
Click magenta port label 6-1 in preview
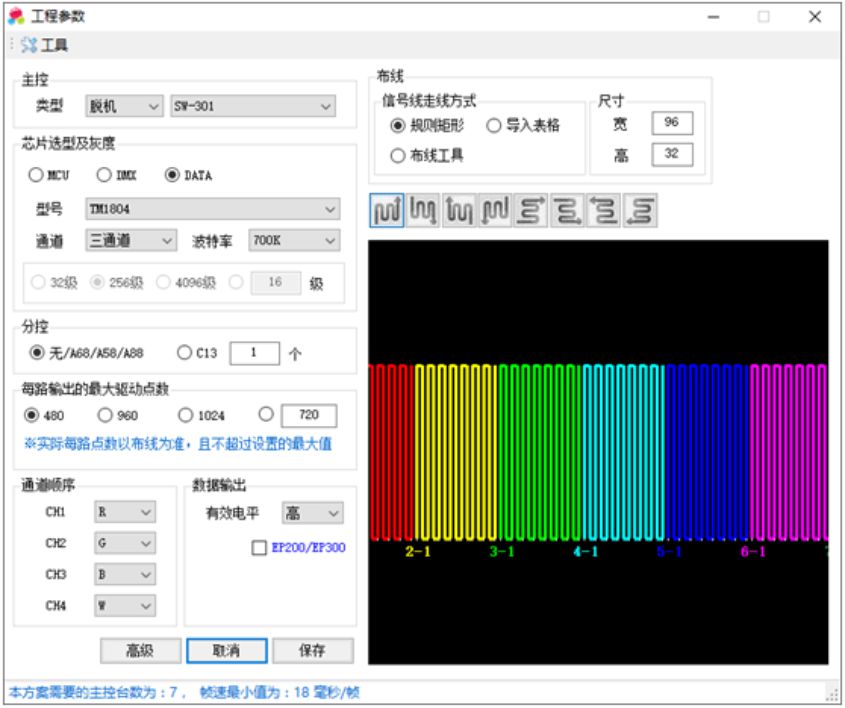753,551
